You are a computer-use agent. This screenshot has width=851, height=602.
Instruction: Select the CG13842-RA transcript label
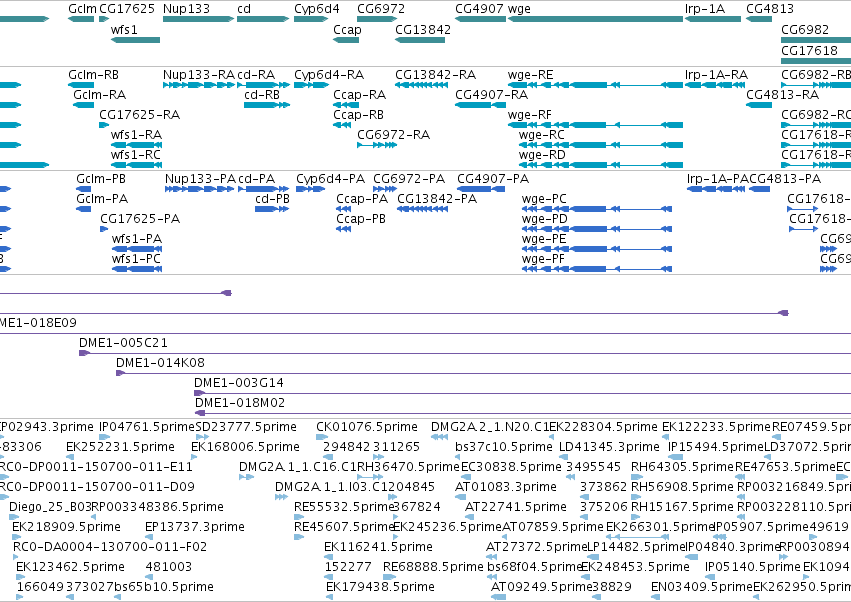[x=435, y=74]
